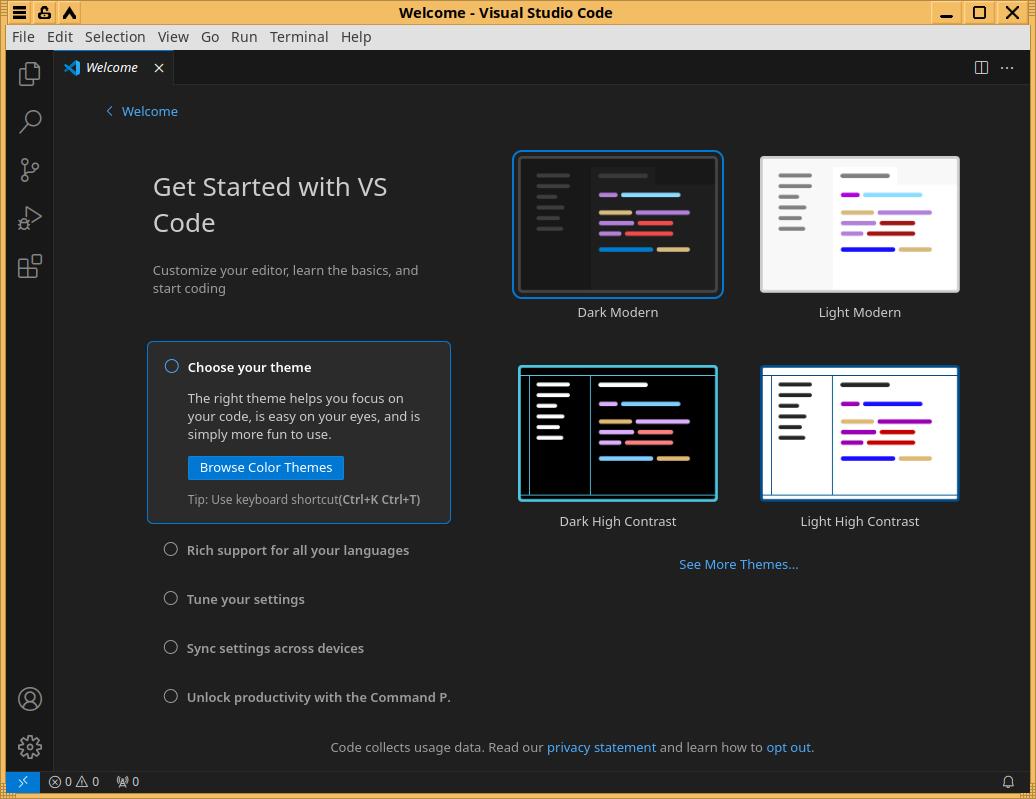Viewport: 1036px width, 799px height.
Task: Click the notifications bell in status bar
Action: (1008, 782)
